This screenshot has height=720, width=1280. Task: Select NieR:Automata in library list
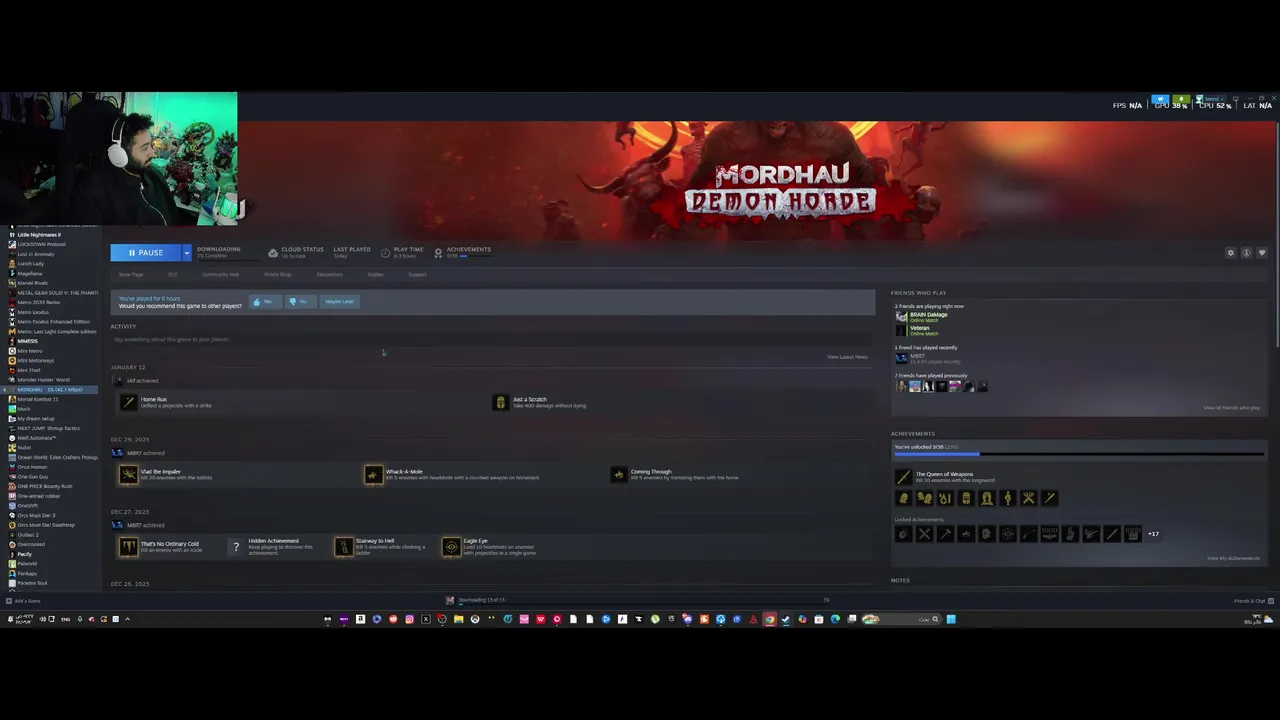pos(37,438)
